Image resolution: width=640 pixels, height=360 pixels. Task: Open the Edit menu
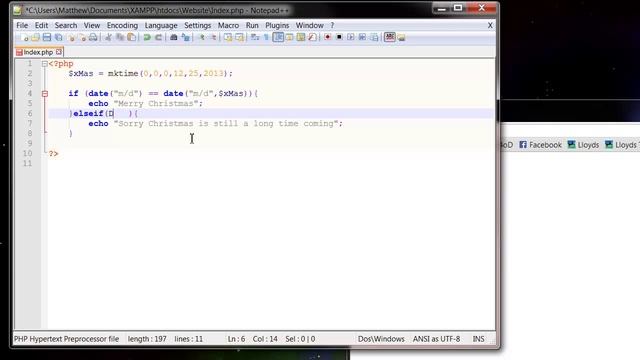pyautogui.click(x=41, y=25)
